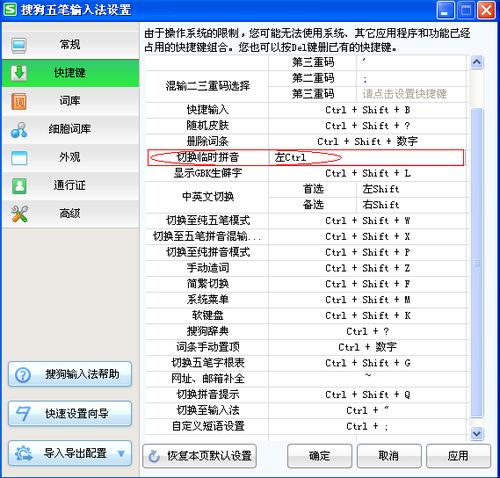Viewport: 500px width, 478px height.
Task: Click the question mark help icon
Action: [x=23, y=375]
